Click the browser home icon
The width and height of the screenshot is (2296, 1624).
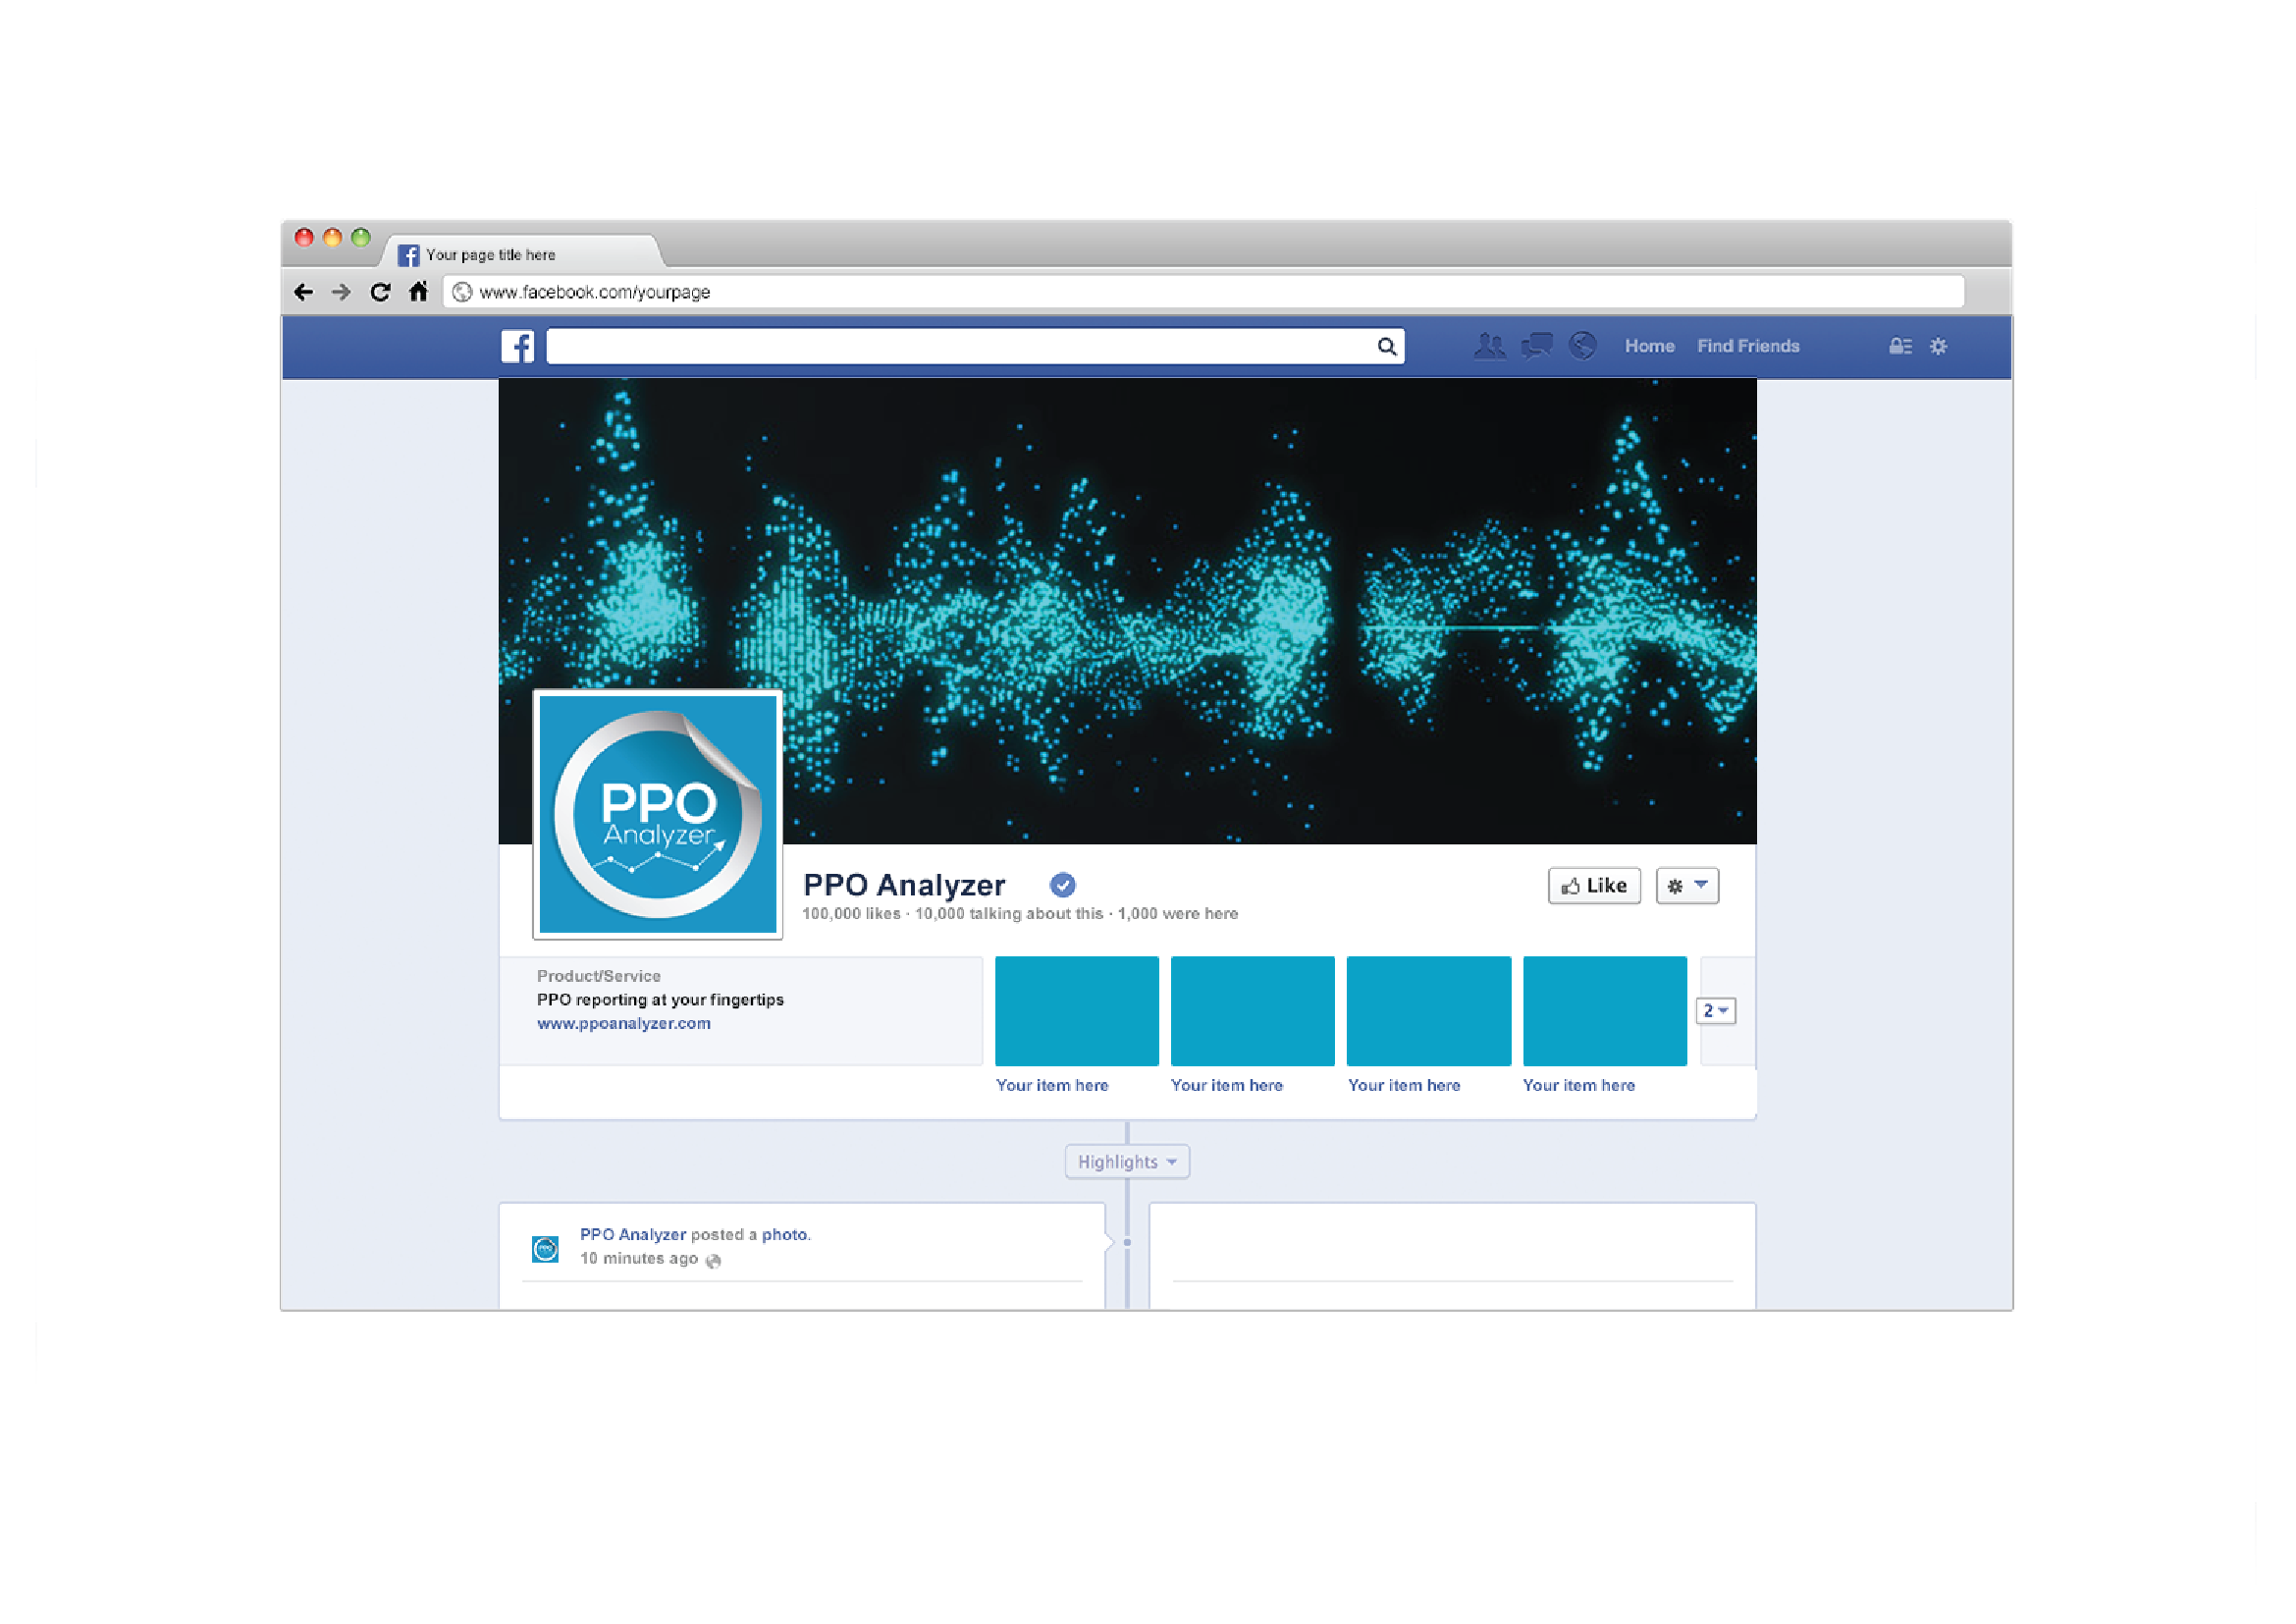(x=419, y=292)
